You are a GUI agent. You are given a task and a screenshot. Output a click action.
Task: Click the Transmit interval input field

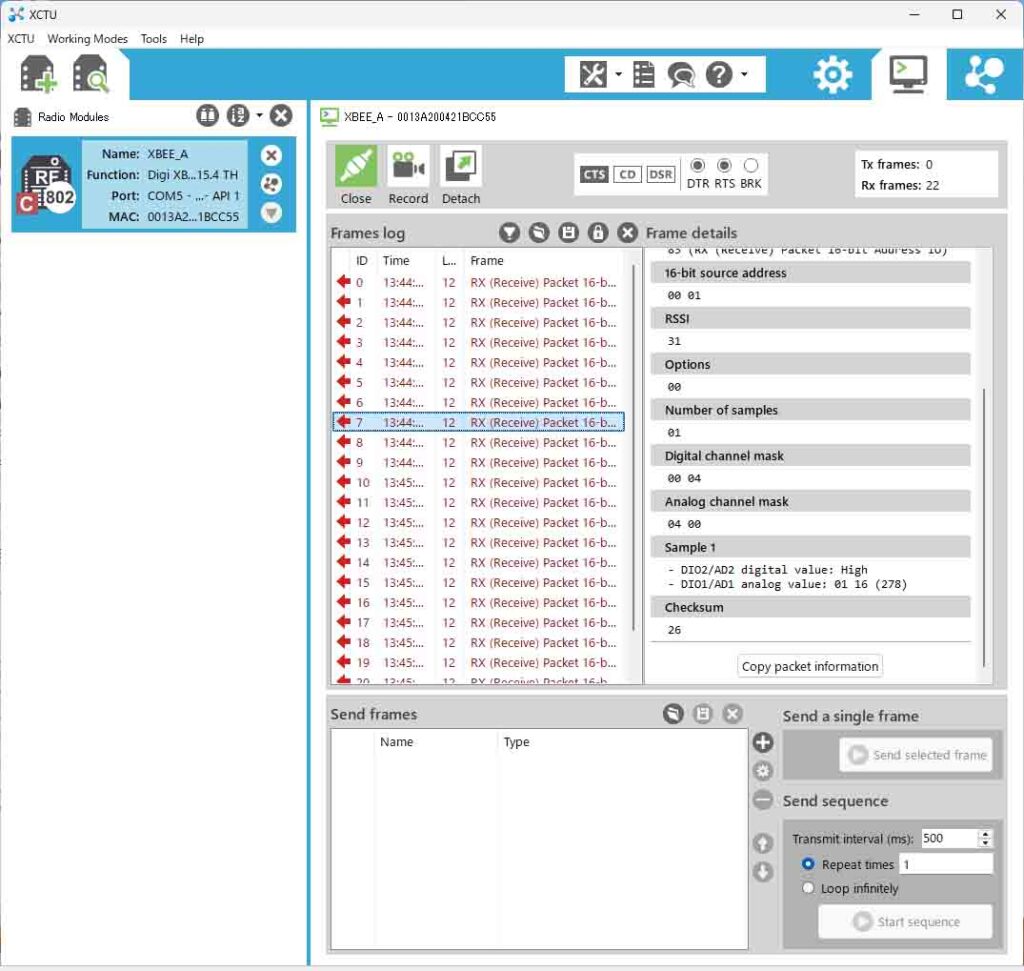(950, 838)
